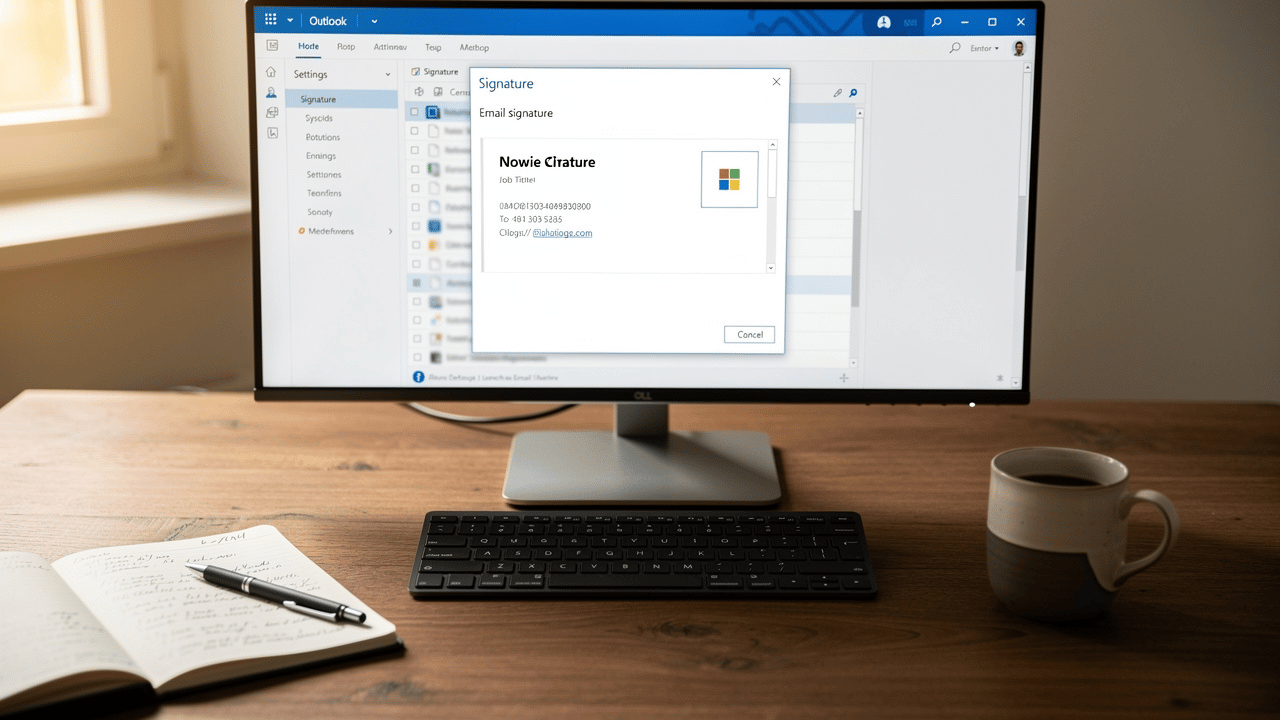Tick the checkbox of the highlighted top row
The height and width of the screenshot is (720, 1280).
point(415,113)
